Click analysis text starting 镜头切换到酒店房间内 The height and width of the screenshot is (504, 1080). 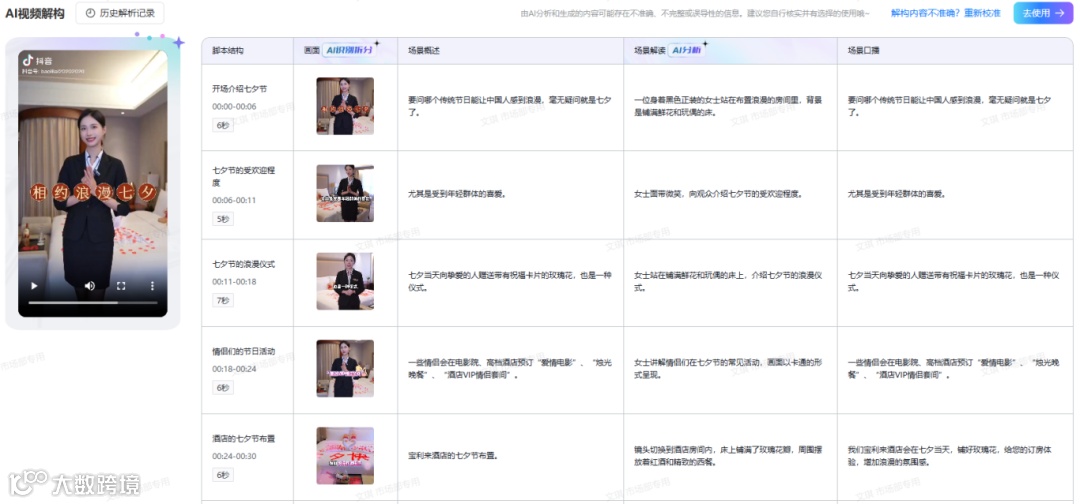tap(728, 456)
